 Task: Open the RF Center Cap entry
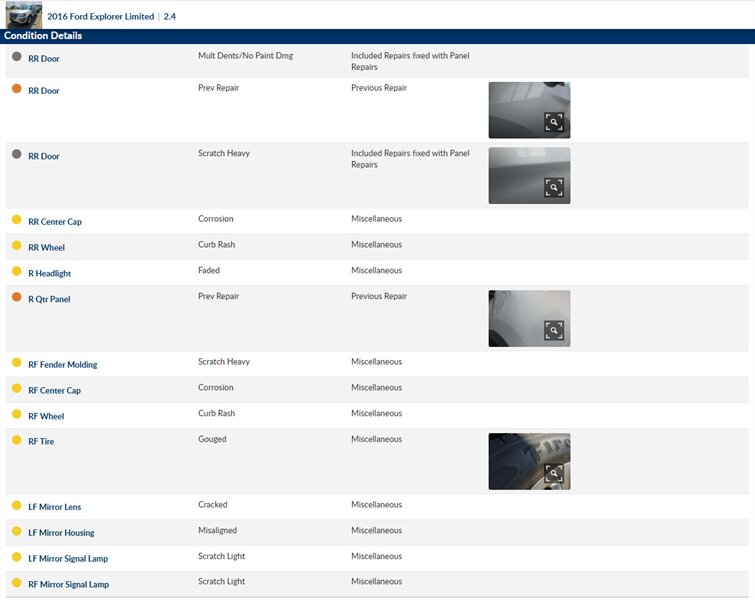[x=54, y=391]
